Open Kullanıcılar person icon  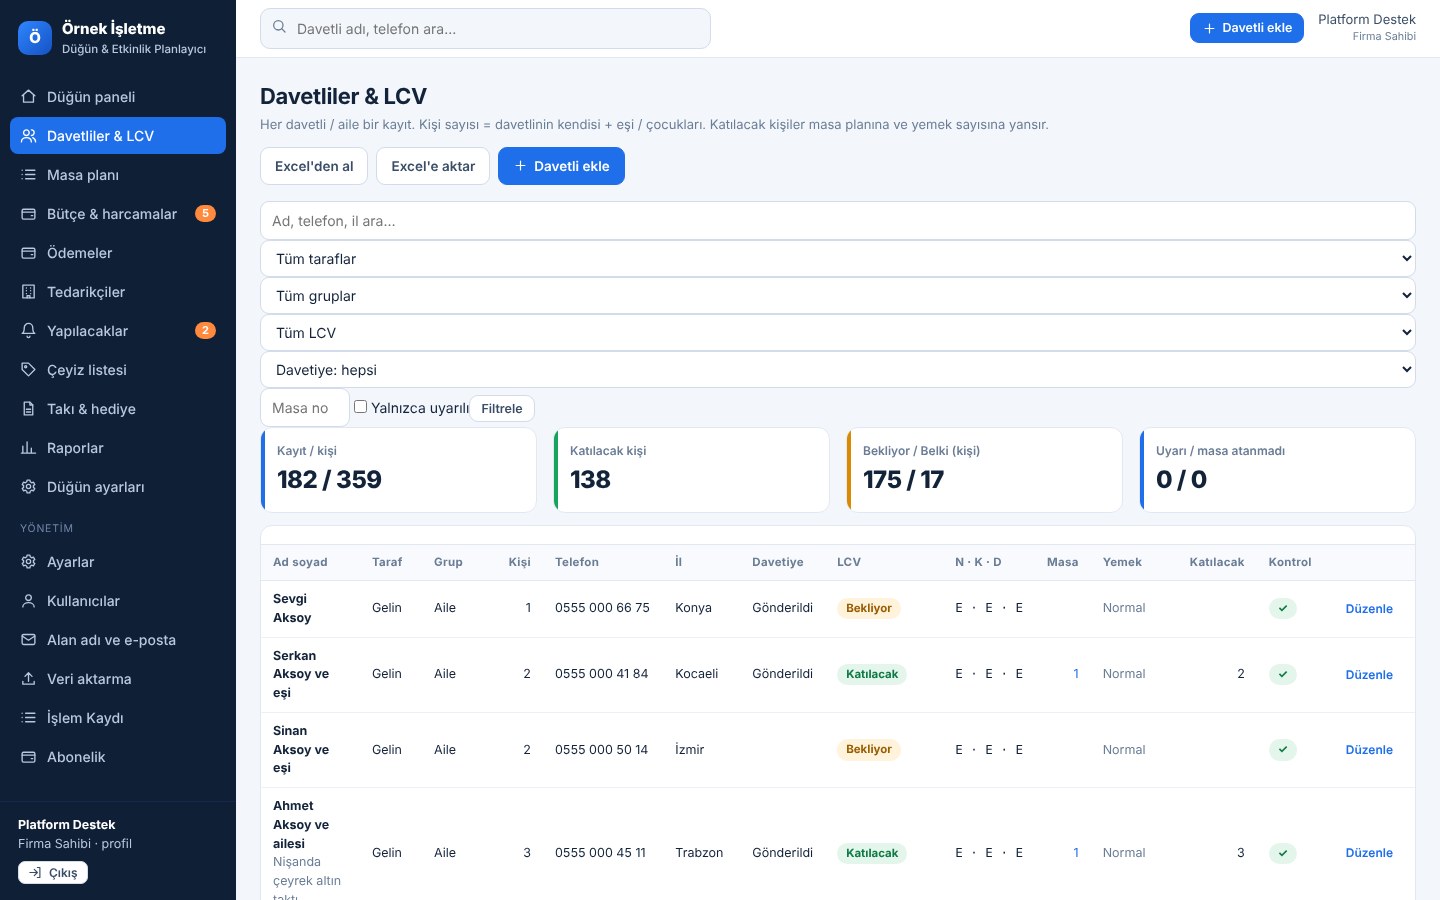click(29, 601)
